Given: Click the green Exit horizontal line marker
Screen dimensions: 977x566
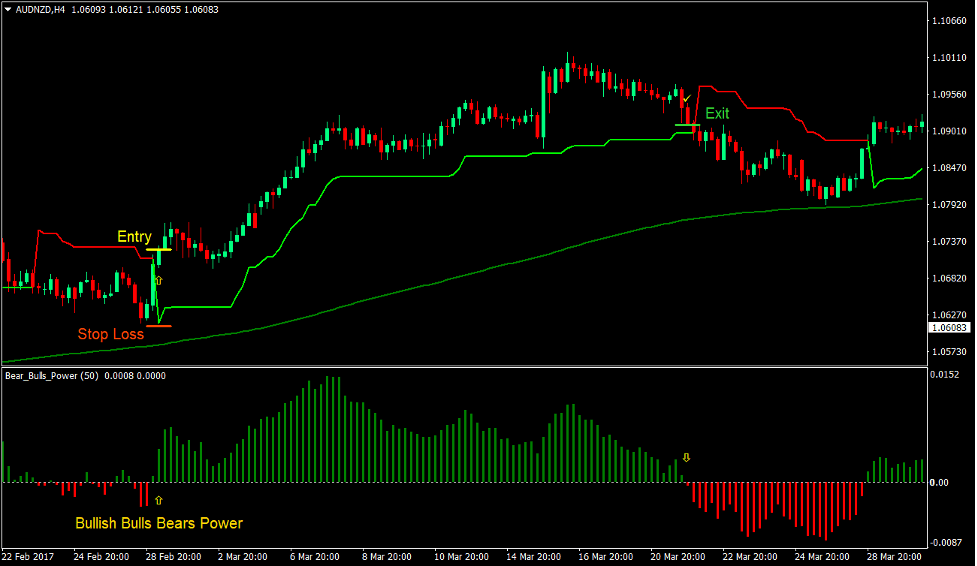Looking at the screenshot, I should 687,125.
